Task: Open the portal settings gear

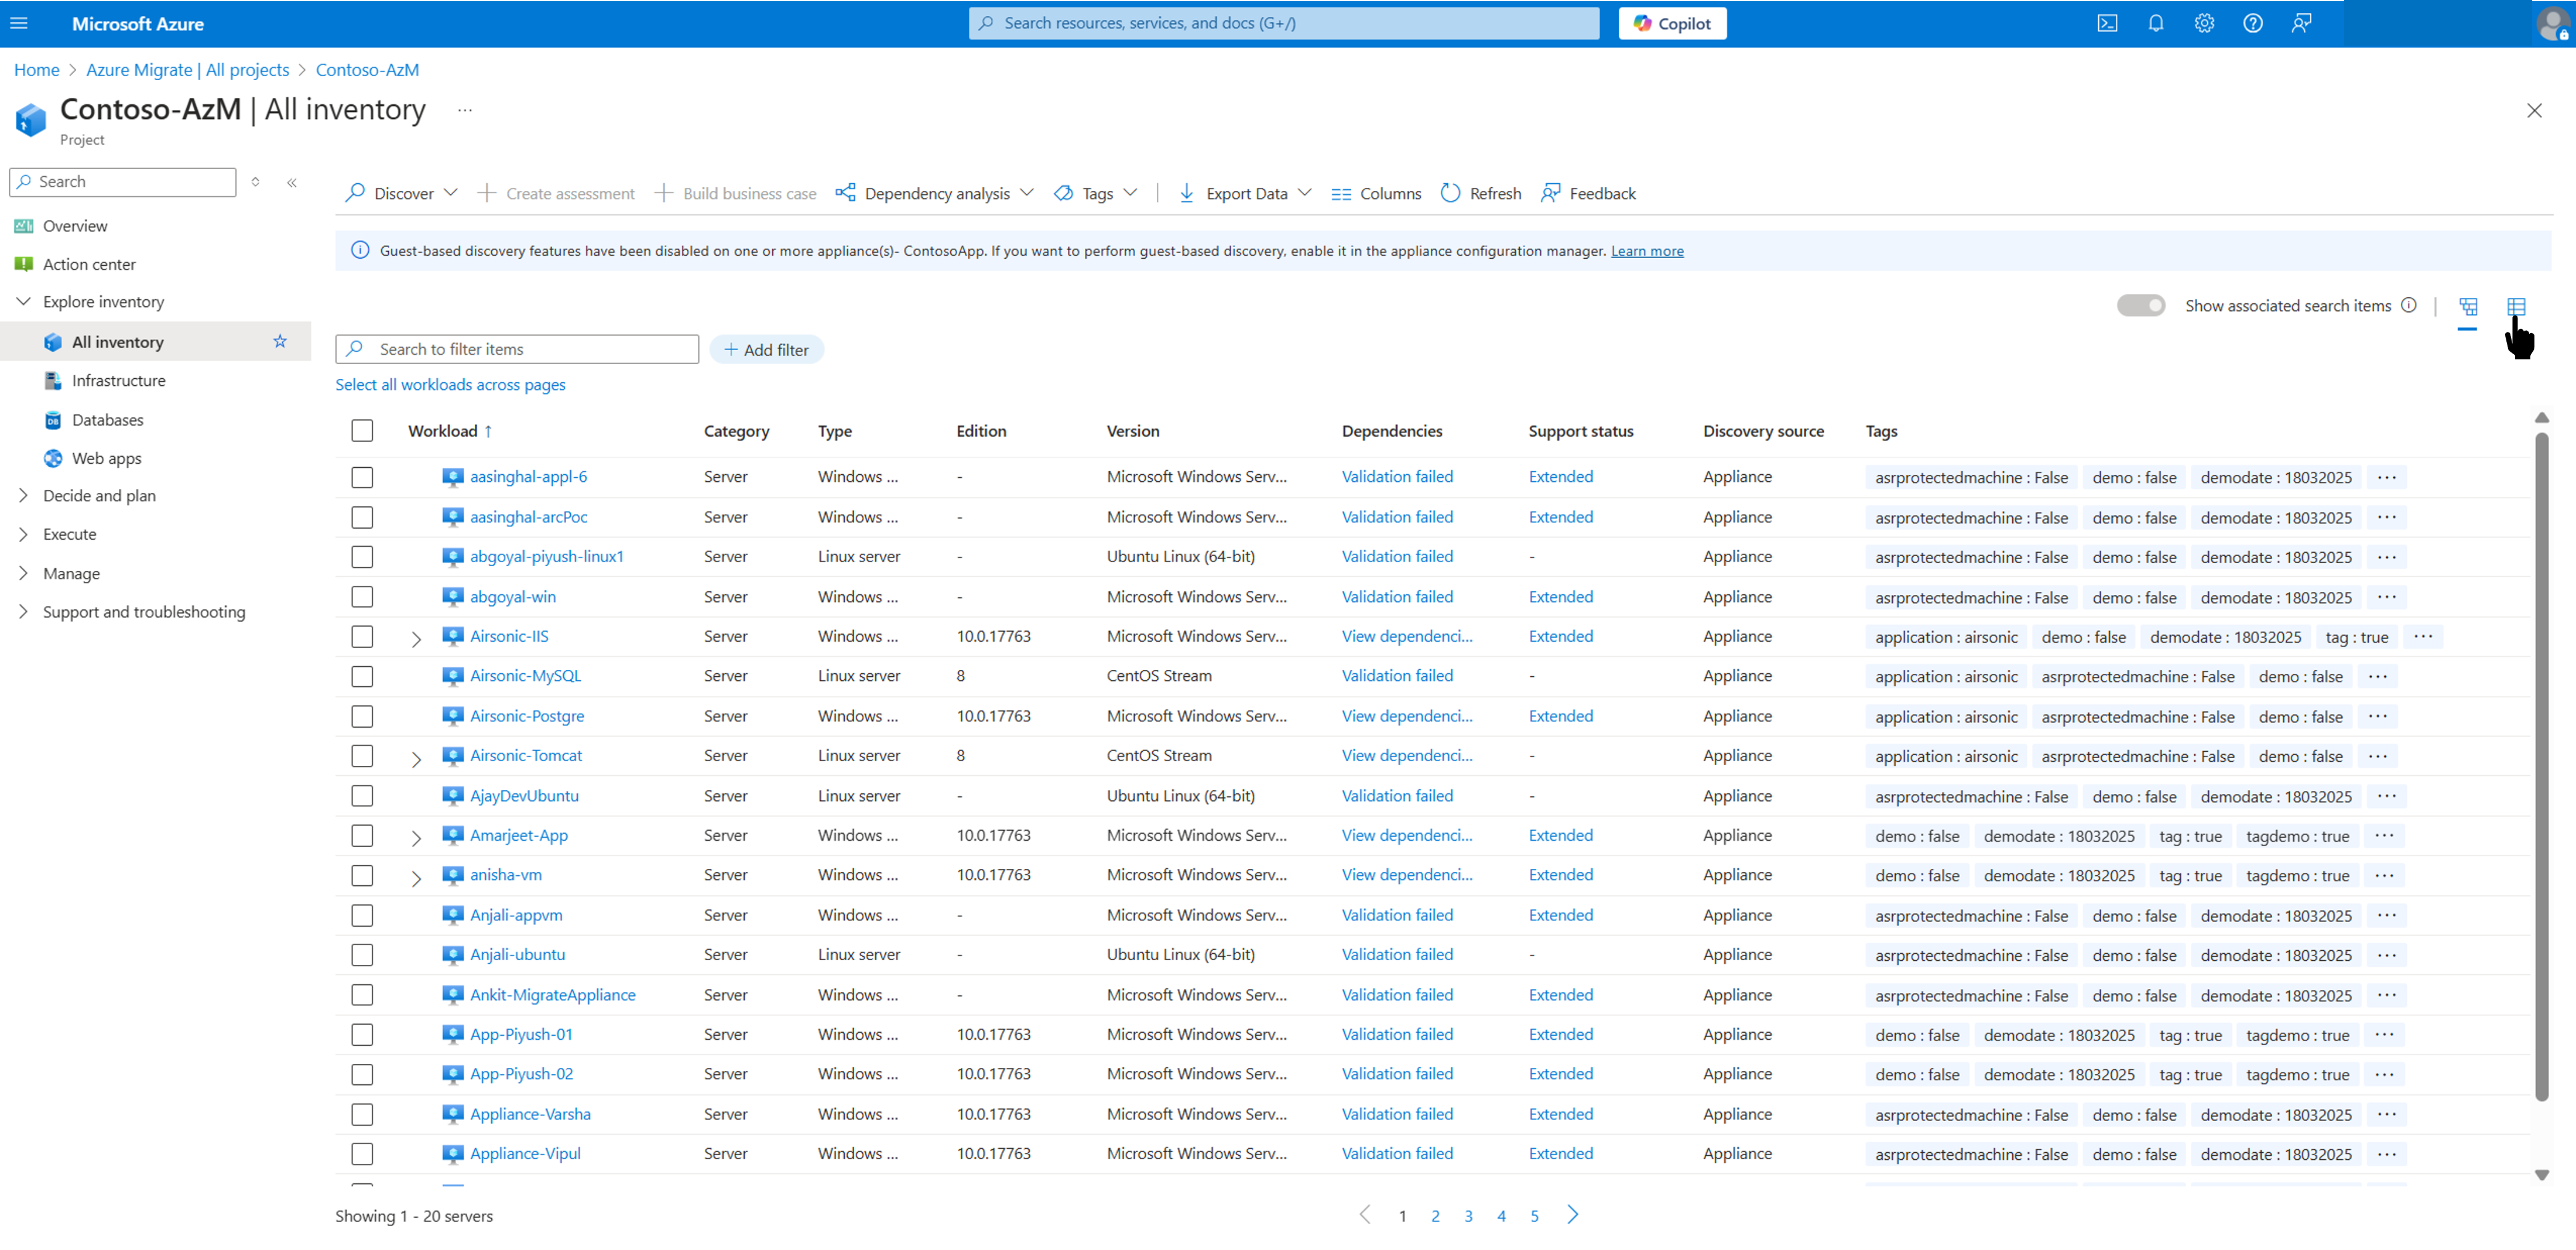Action: point(2204,23)
